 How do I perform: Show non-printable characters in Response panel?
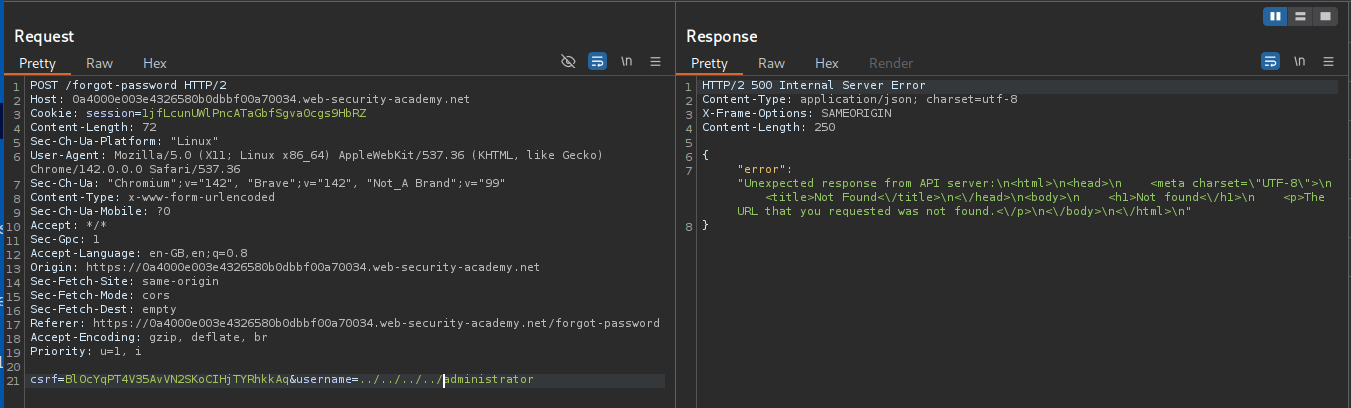point(1299,62)
